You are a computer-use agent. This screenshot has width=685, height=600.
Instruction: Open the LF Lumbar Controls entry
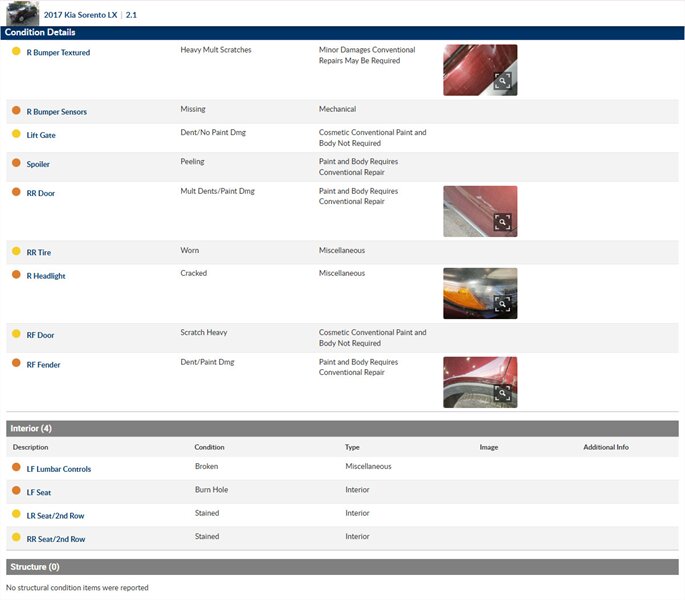(x=62, y=469)
